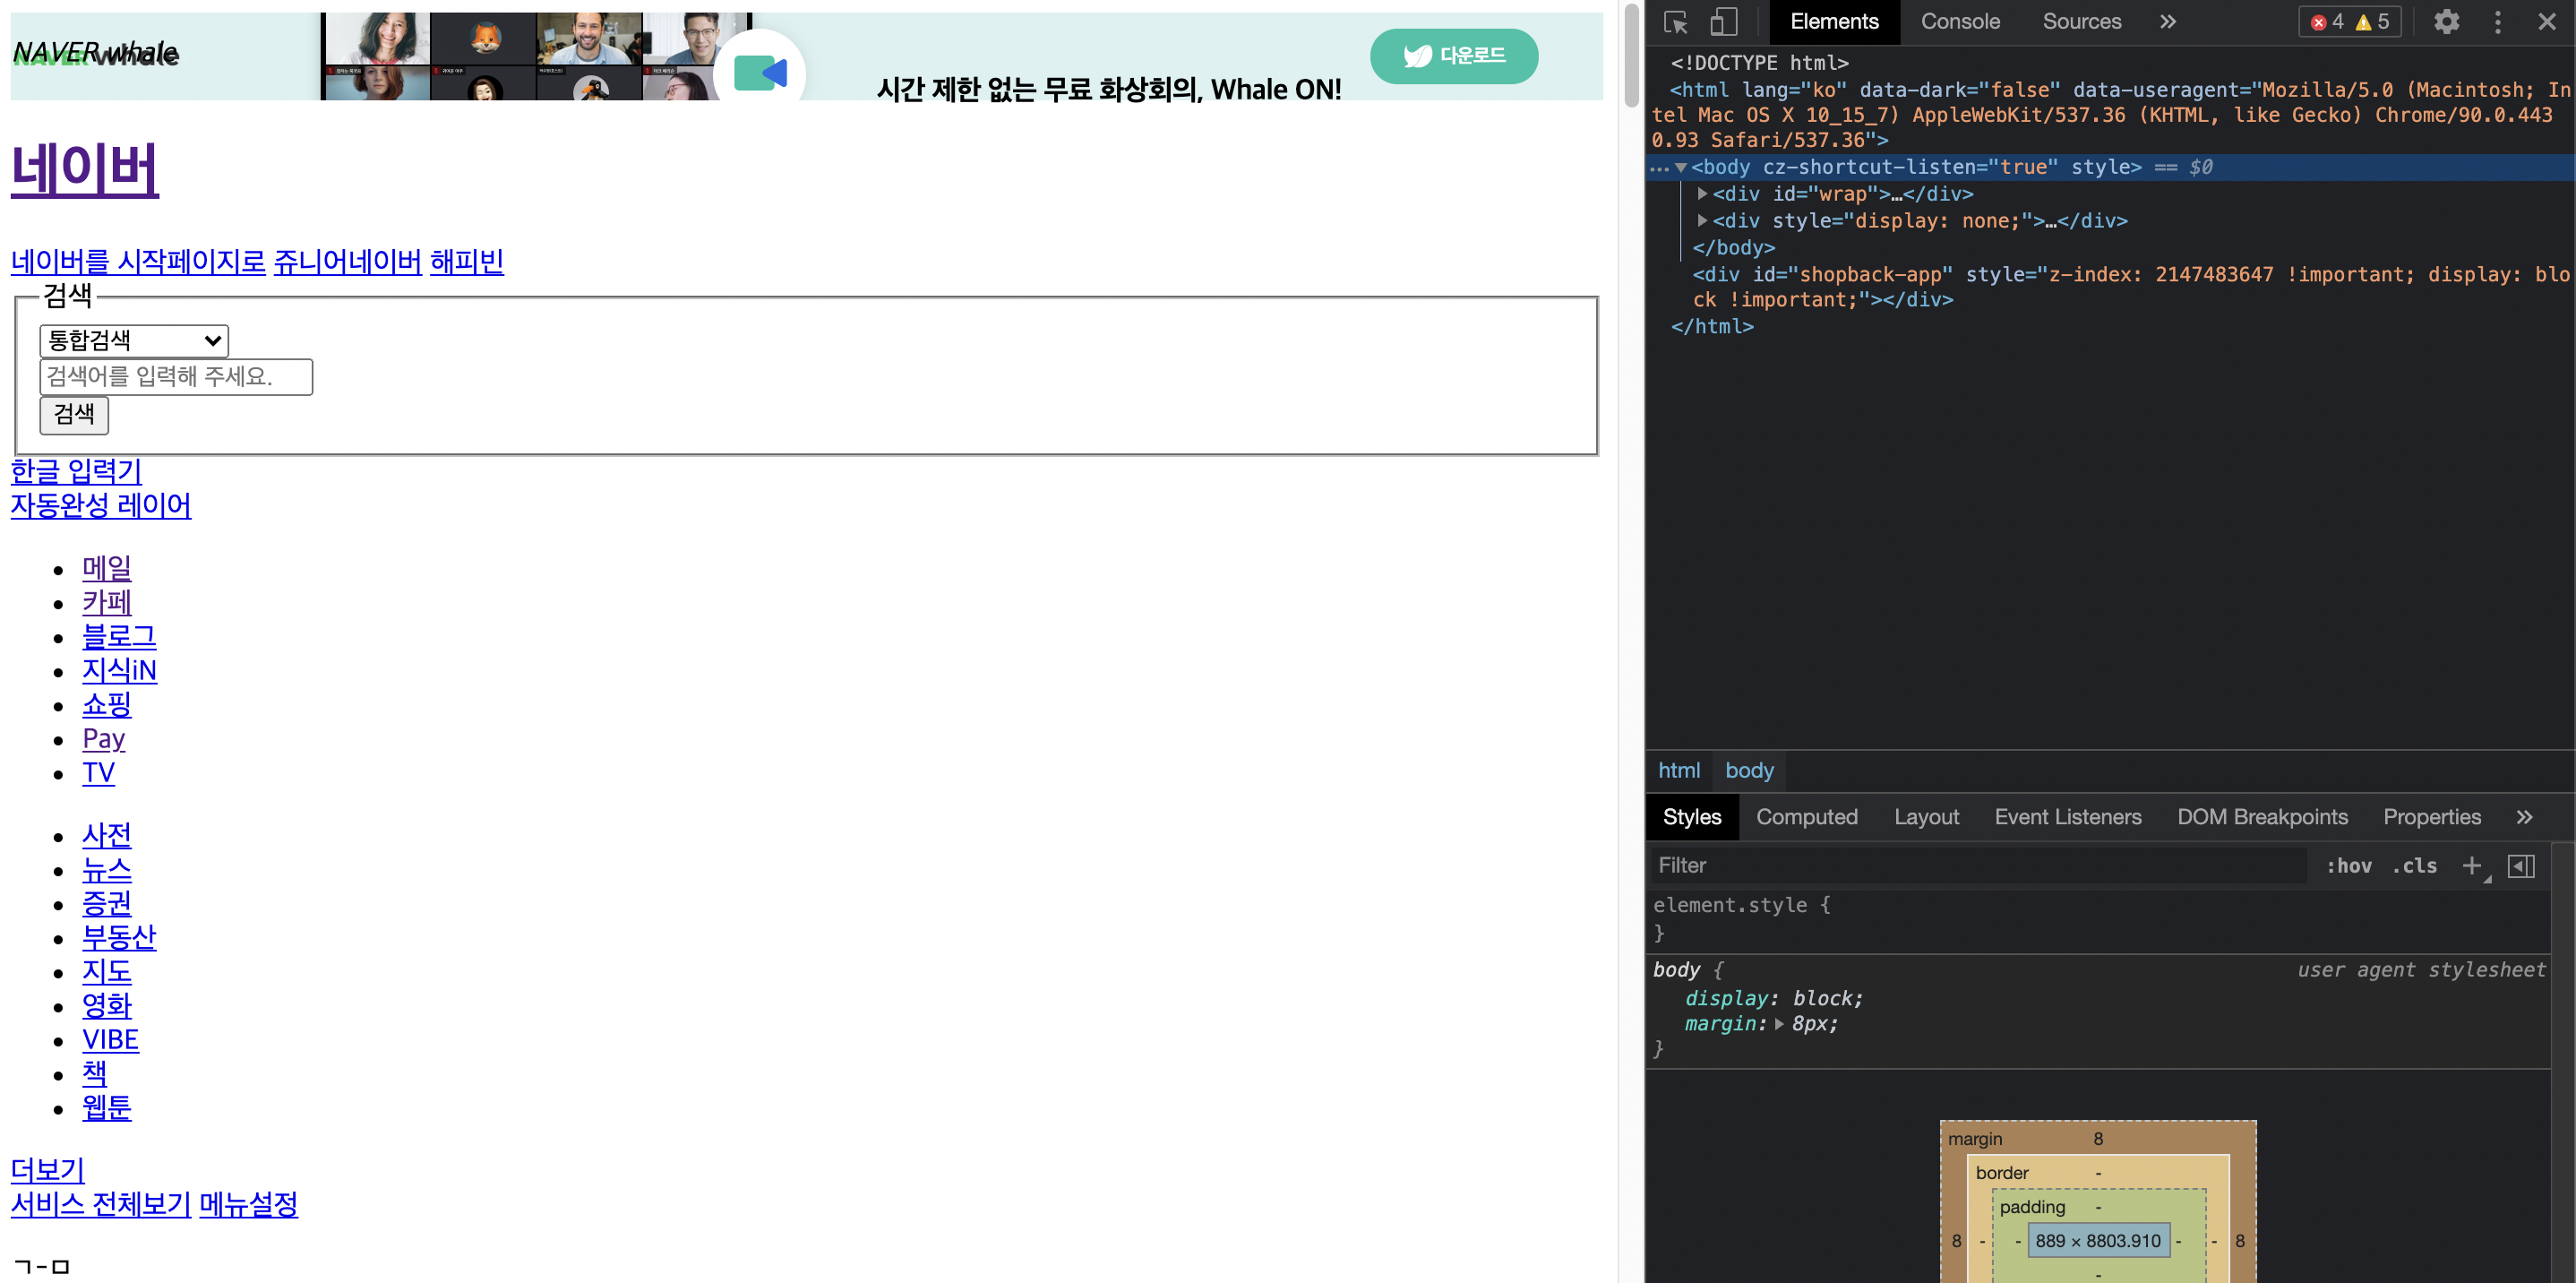Click the Whale video camera icon

click(760, 73)
